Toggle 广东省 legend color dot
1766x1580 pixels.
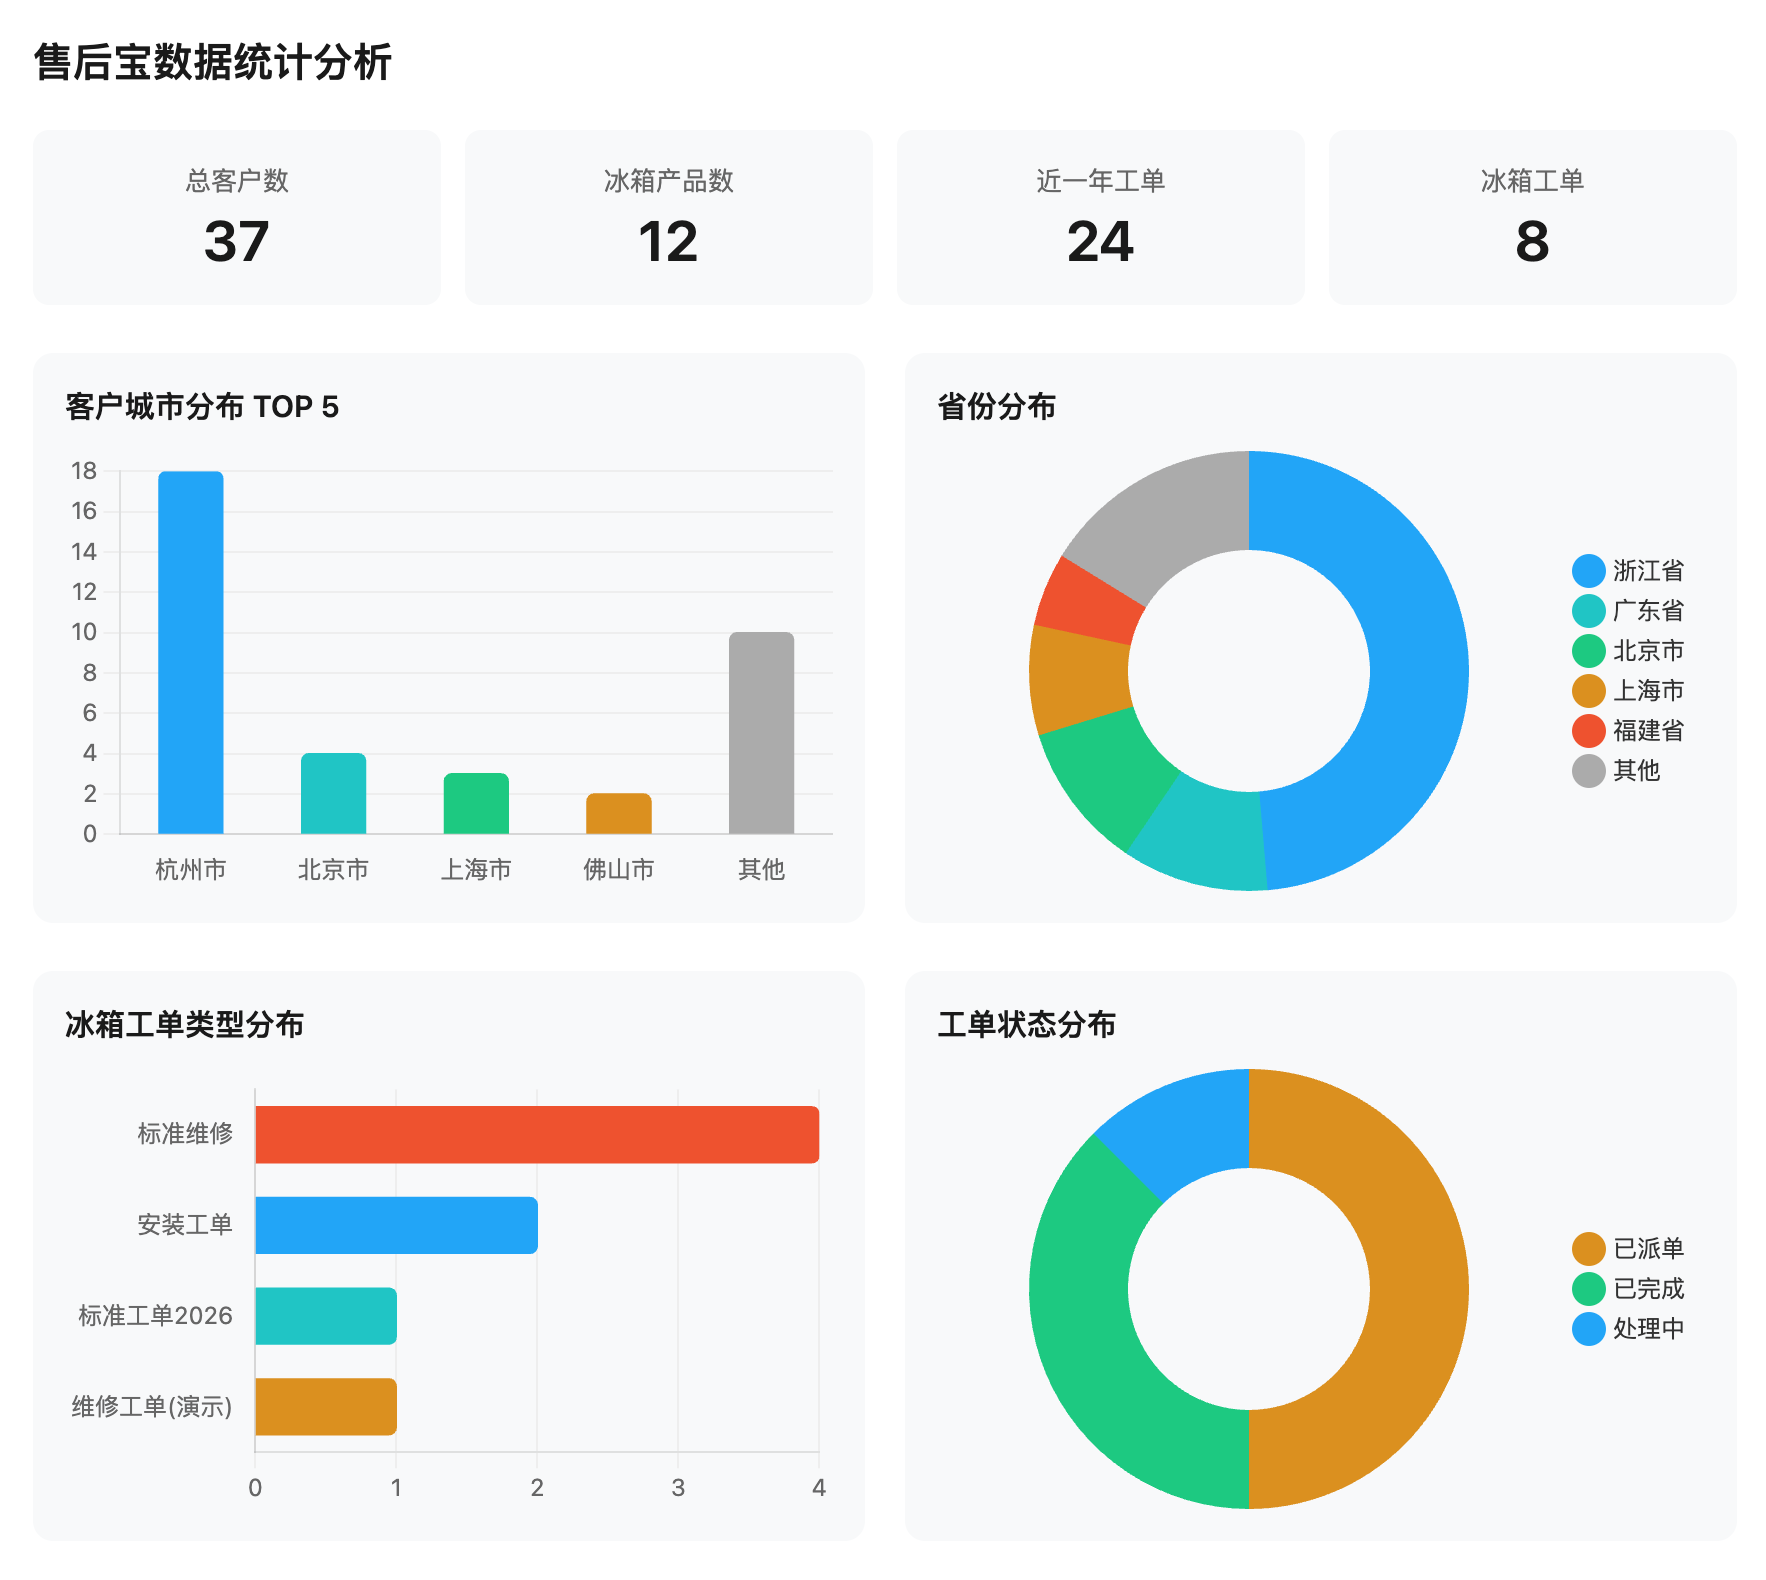click(1589, 611)
